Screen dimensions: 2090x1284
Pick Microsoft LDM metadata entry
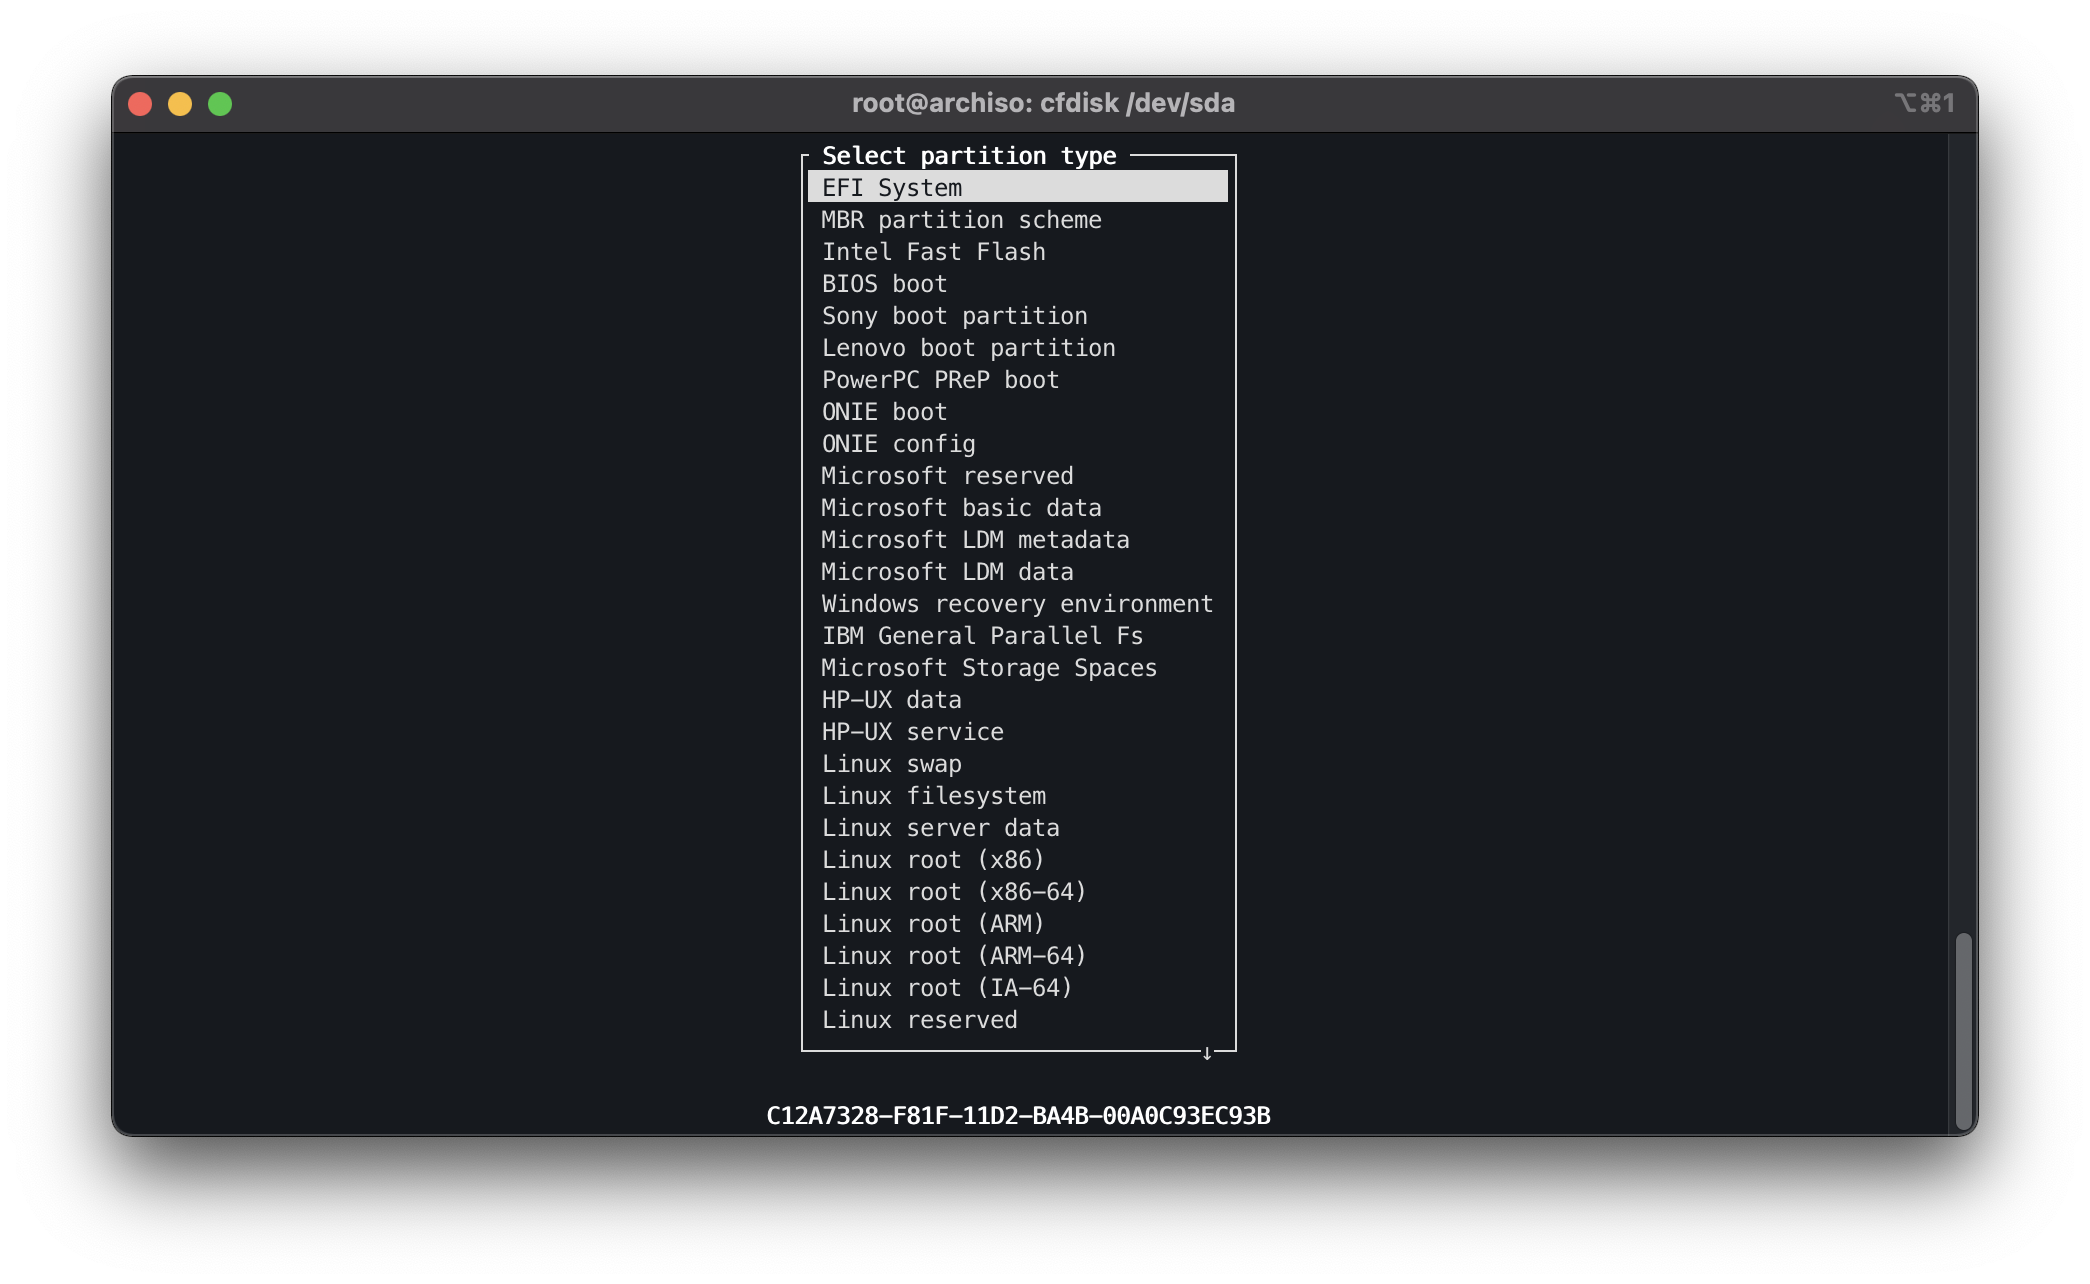1017,539
